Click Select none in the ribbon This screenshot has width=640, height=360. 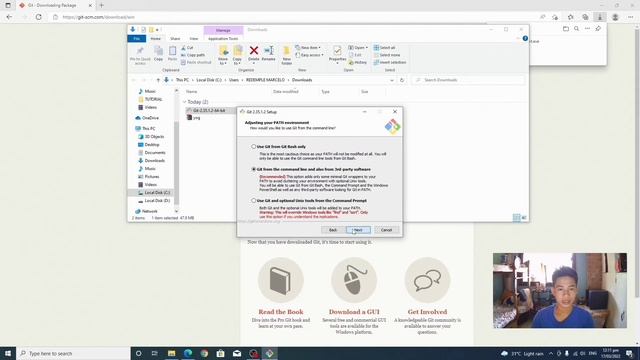(387, 55)
